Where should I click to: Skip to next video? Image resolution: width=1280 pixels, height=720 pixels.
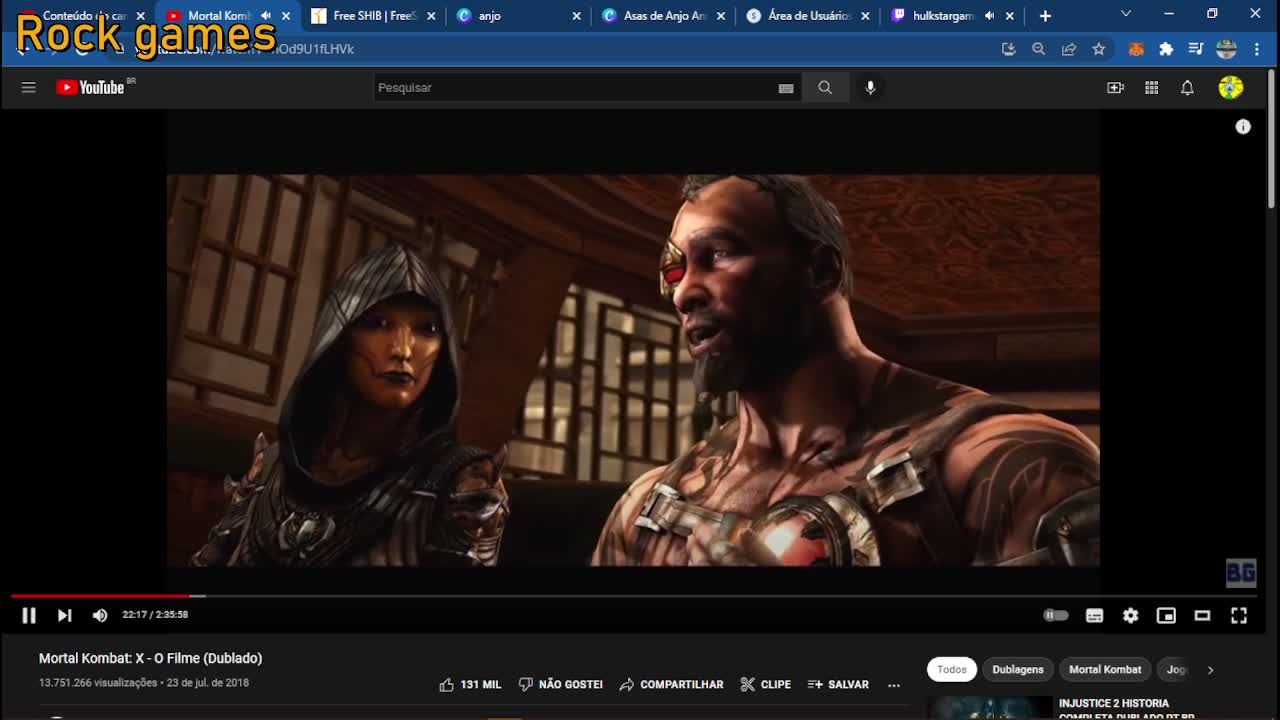point(64,615)
